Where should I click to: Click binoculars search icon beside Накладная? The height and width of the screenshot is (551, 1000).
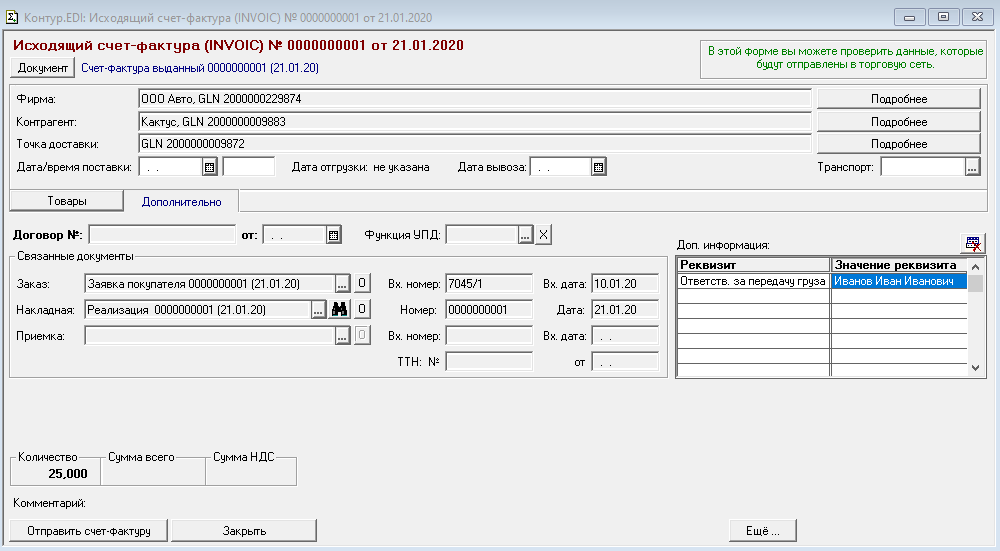tap(340, 310)
